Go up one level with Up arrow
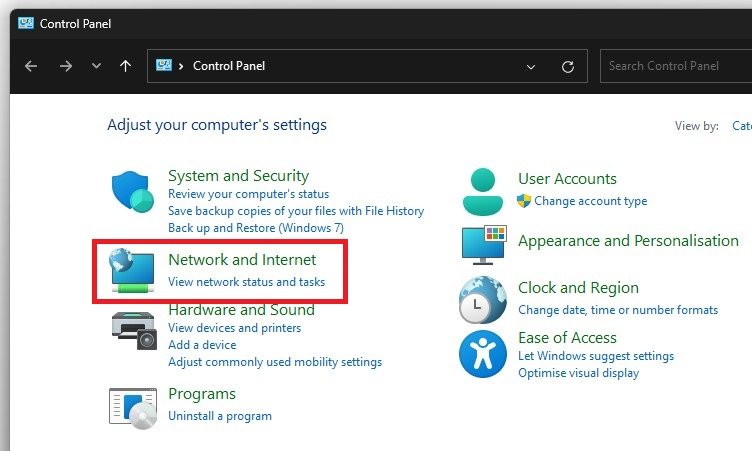This screenshot has height=451, width=752. pos(125,66)
